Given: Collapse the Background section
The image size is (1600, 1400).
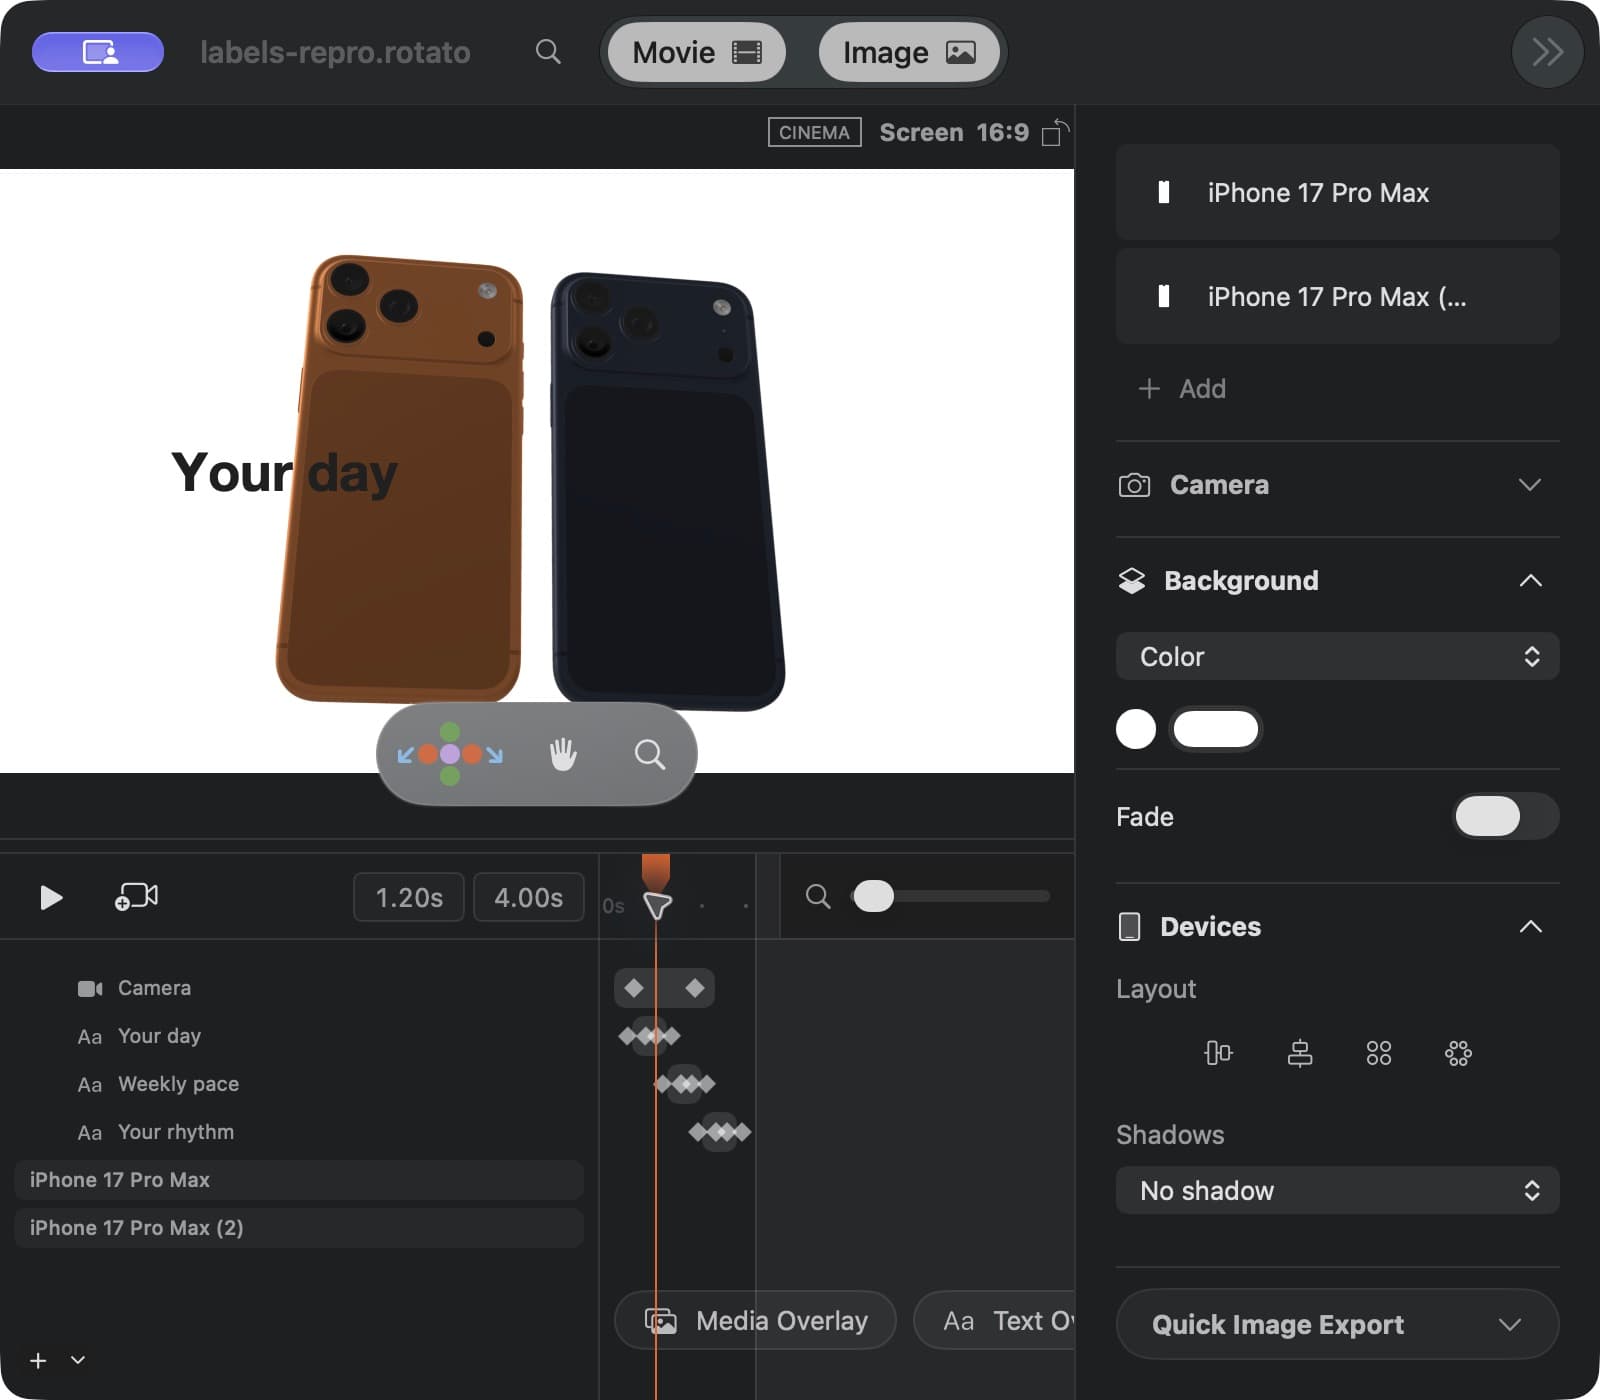Looking at the screenshot, I should point(1530,581).
